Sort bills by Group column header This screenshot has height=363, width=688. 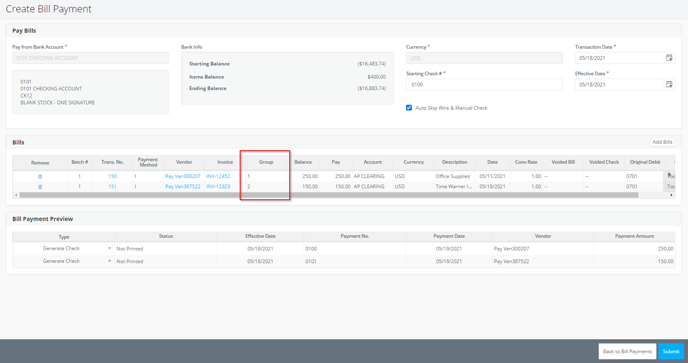click(266, 162)
